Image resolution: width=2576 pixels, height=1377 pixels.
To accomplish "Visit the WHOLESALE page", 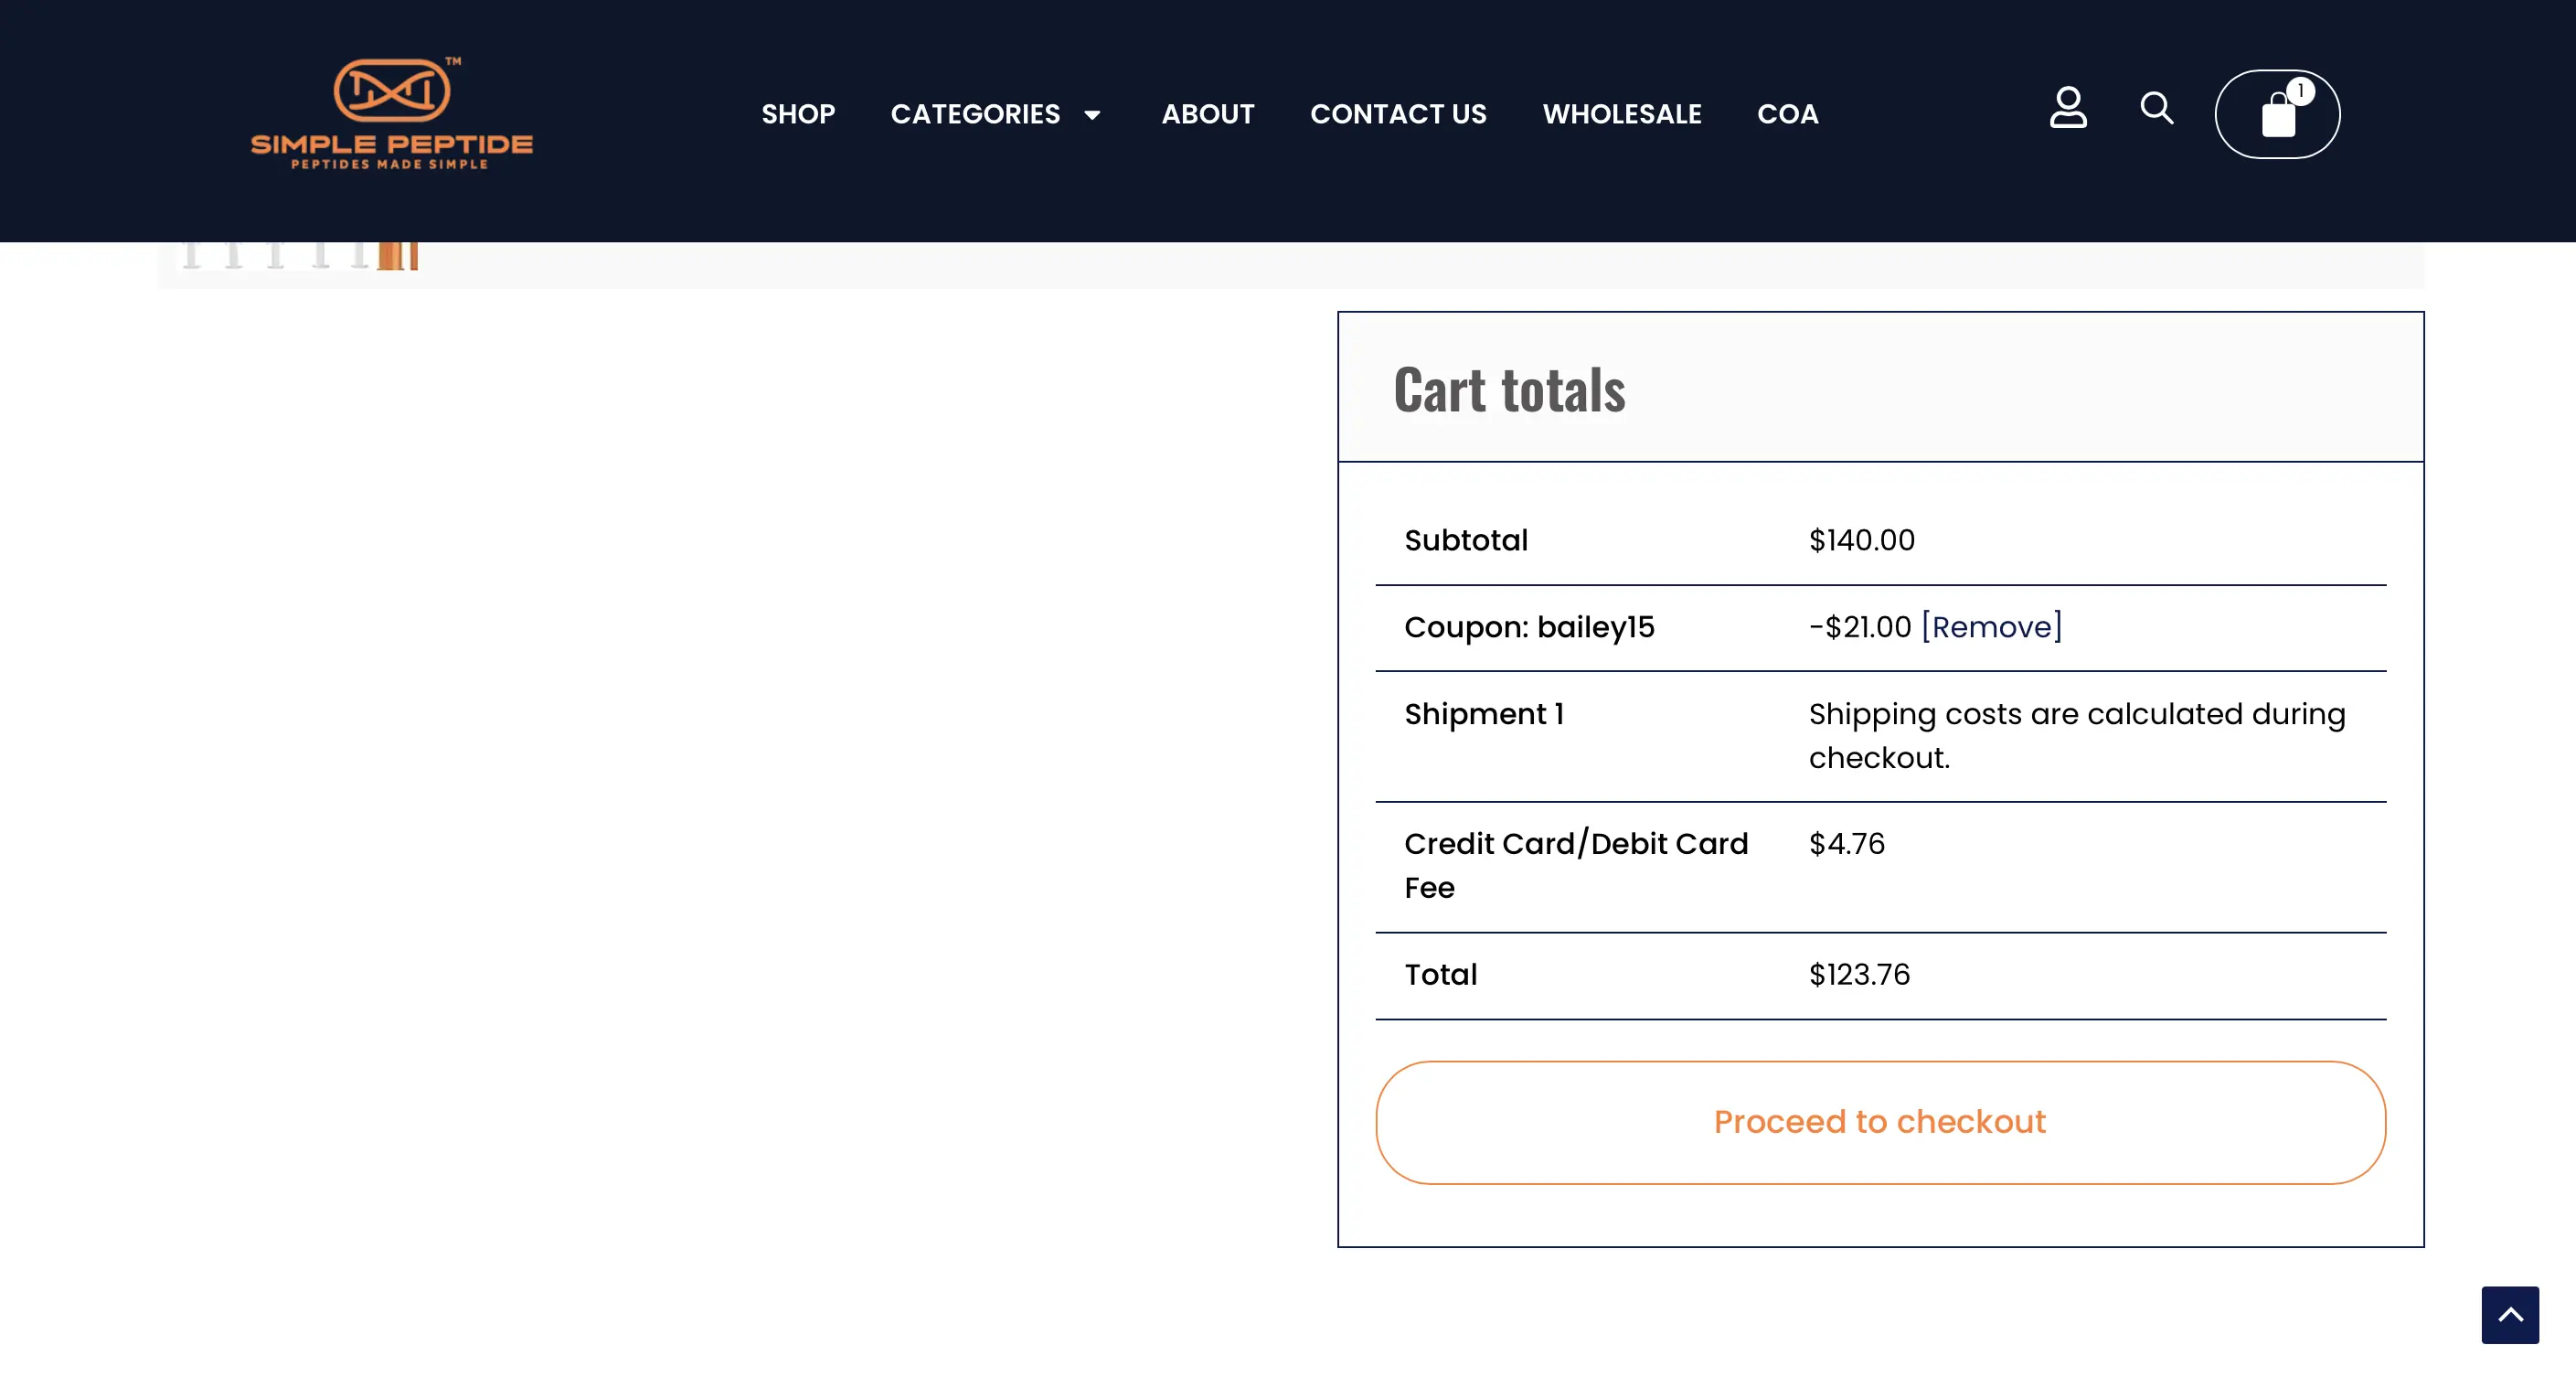I will (x=1621, y=114).
